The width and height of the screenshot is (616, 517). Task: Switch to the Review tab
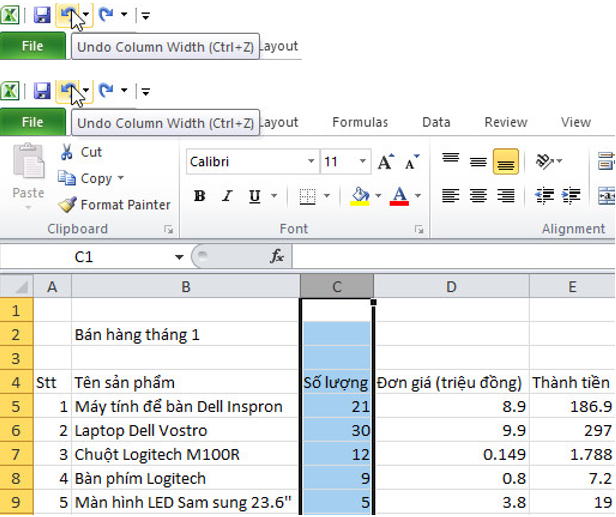(506, 123)
